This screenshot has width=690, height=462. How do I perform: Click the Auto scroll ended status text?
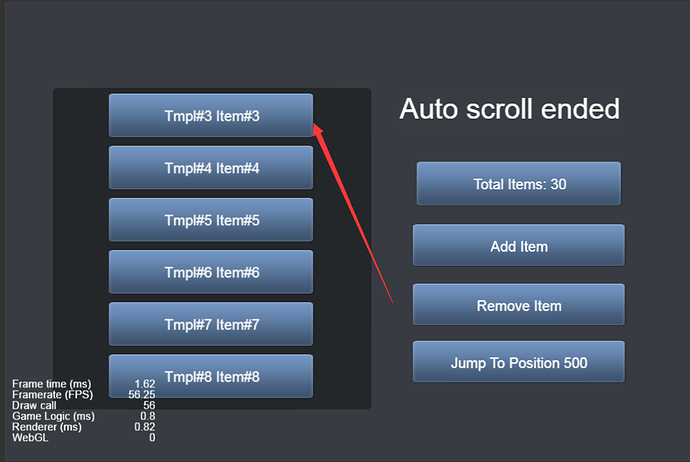(509, 109)
